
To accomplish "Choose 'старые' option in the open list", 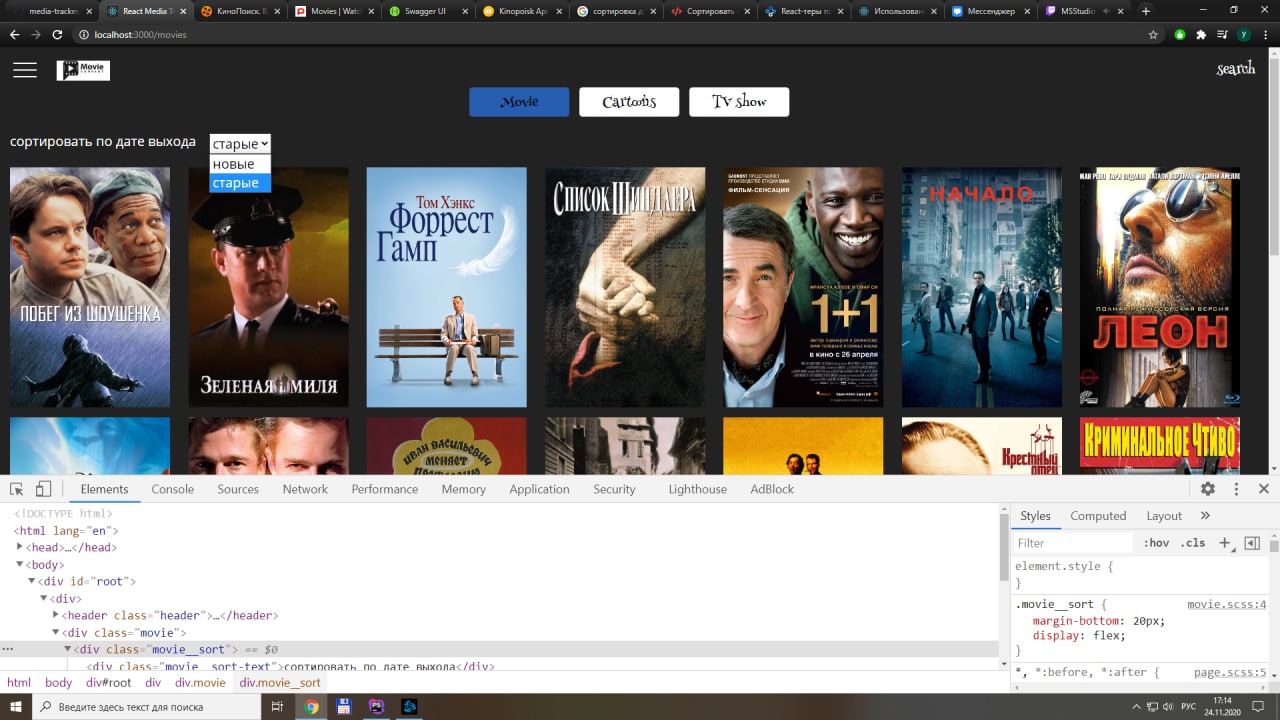I will [240, 183].
